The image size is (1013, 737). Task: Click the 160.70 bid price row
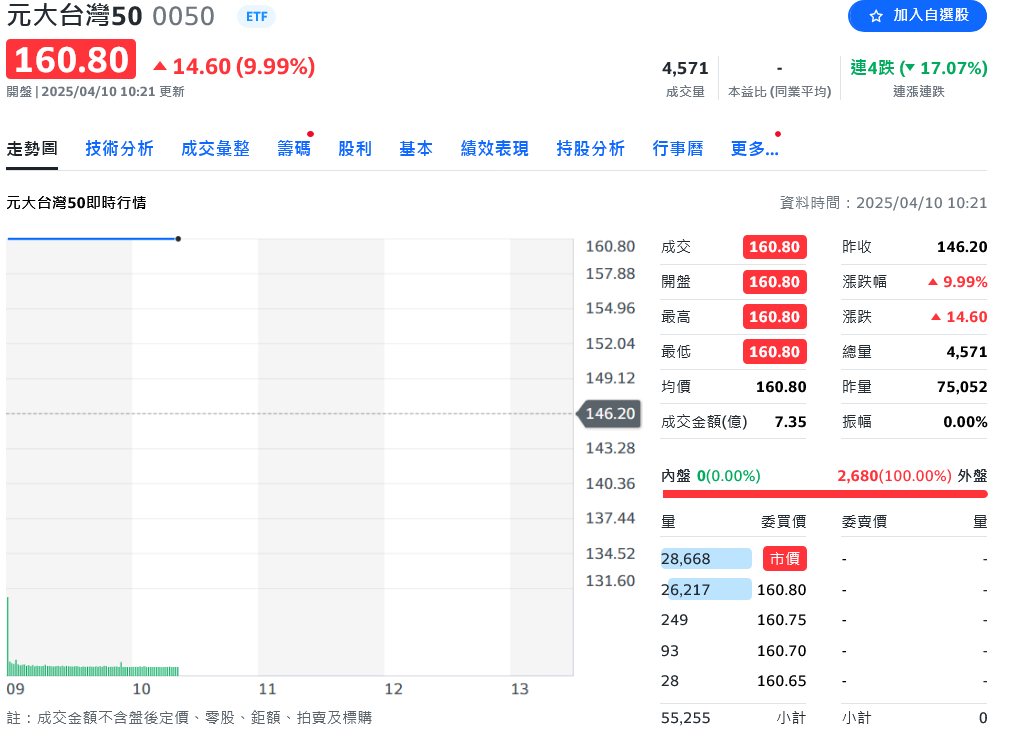(781, 650)
